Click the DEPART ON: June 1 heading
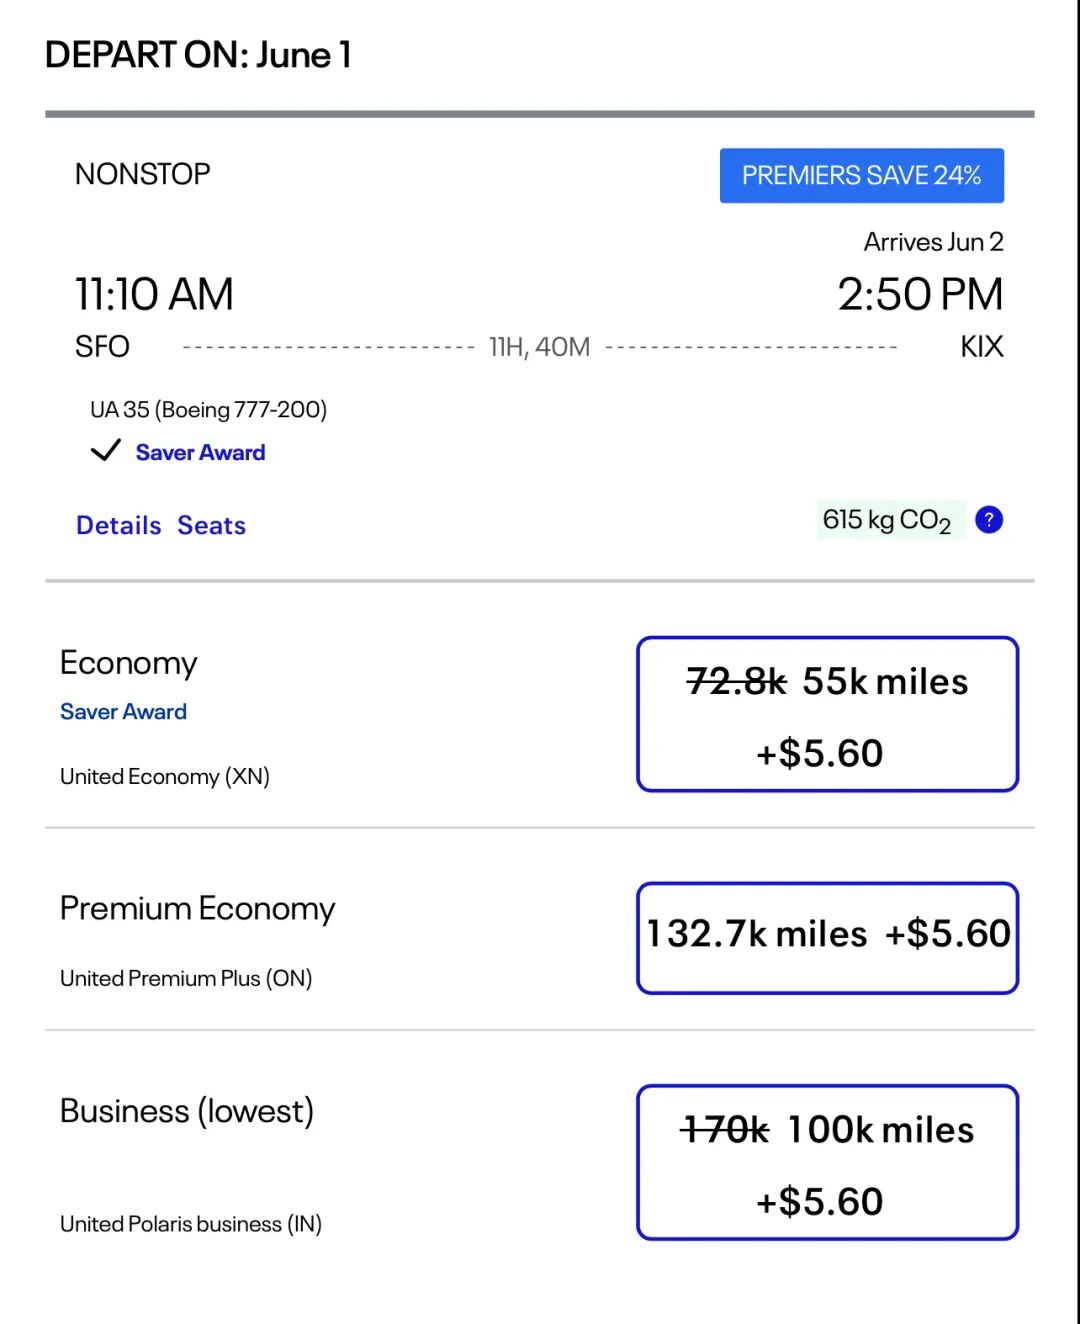Image resolution: width=1080 pixels, height=1324 pixels. click(198, 55)
